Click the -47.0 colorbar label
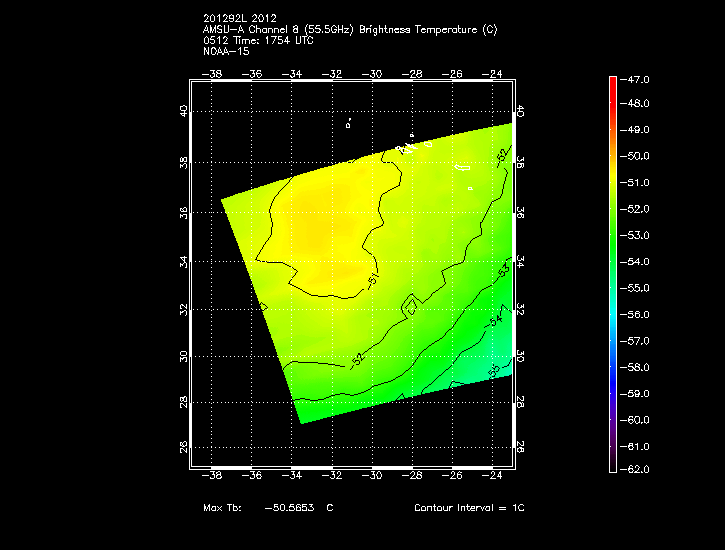Screen dimensions: 725x550 (638, 78)
